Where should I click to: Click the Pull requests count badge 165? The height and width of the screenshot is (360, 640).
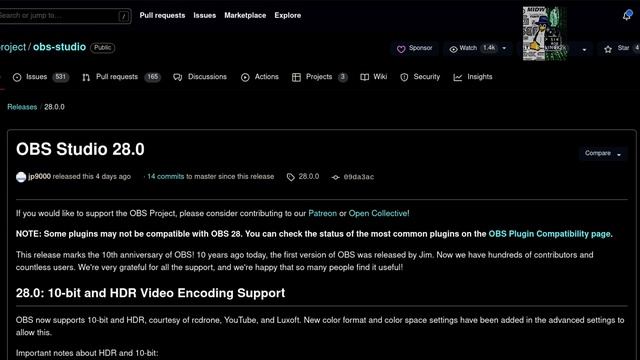pos(153,77)
